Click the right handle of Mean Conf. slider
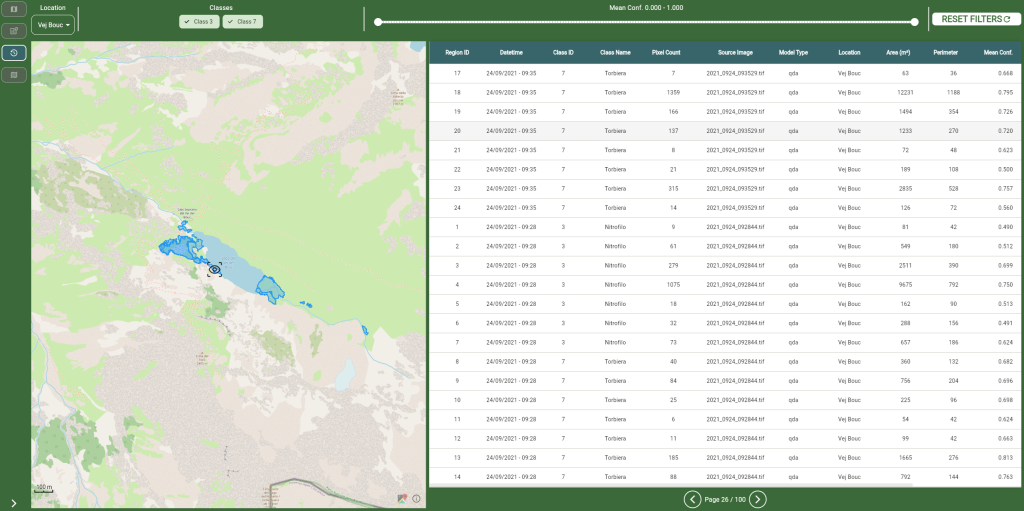This screenshot has width=1024, height=511. point(915,21)
